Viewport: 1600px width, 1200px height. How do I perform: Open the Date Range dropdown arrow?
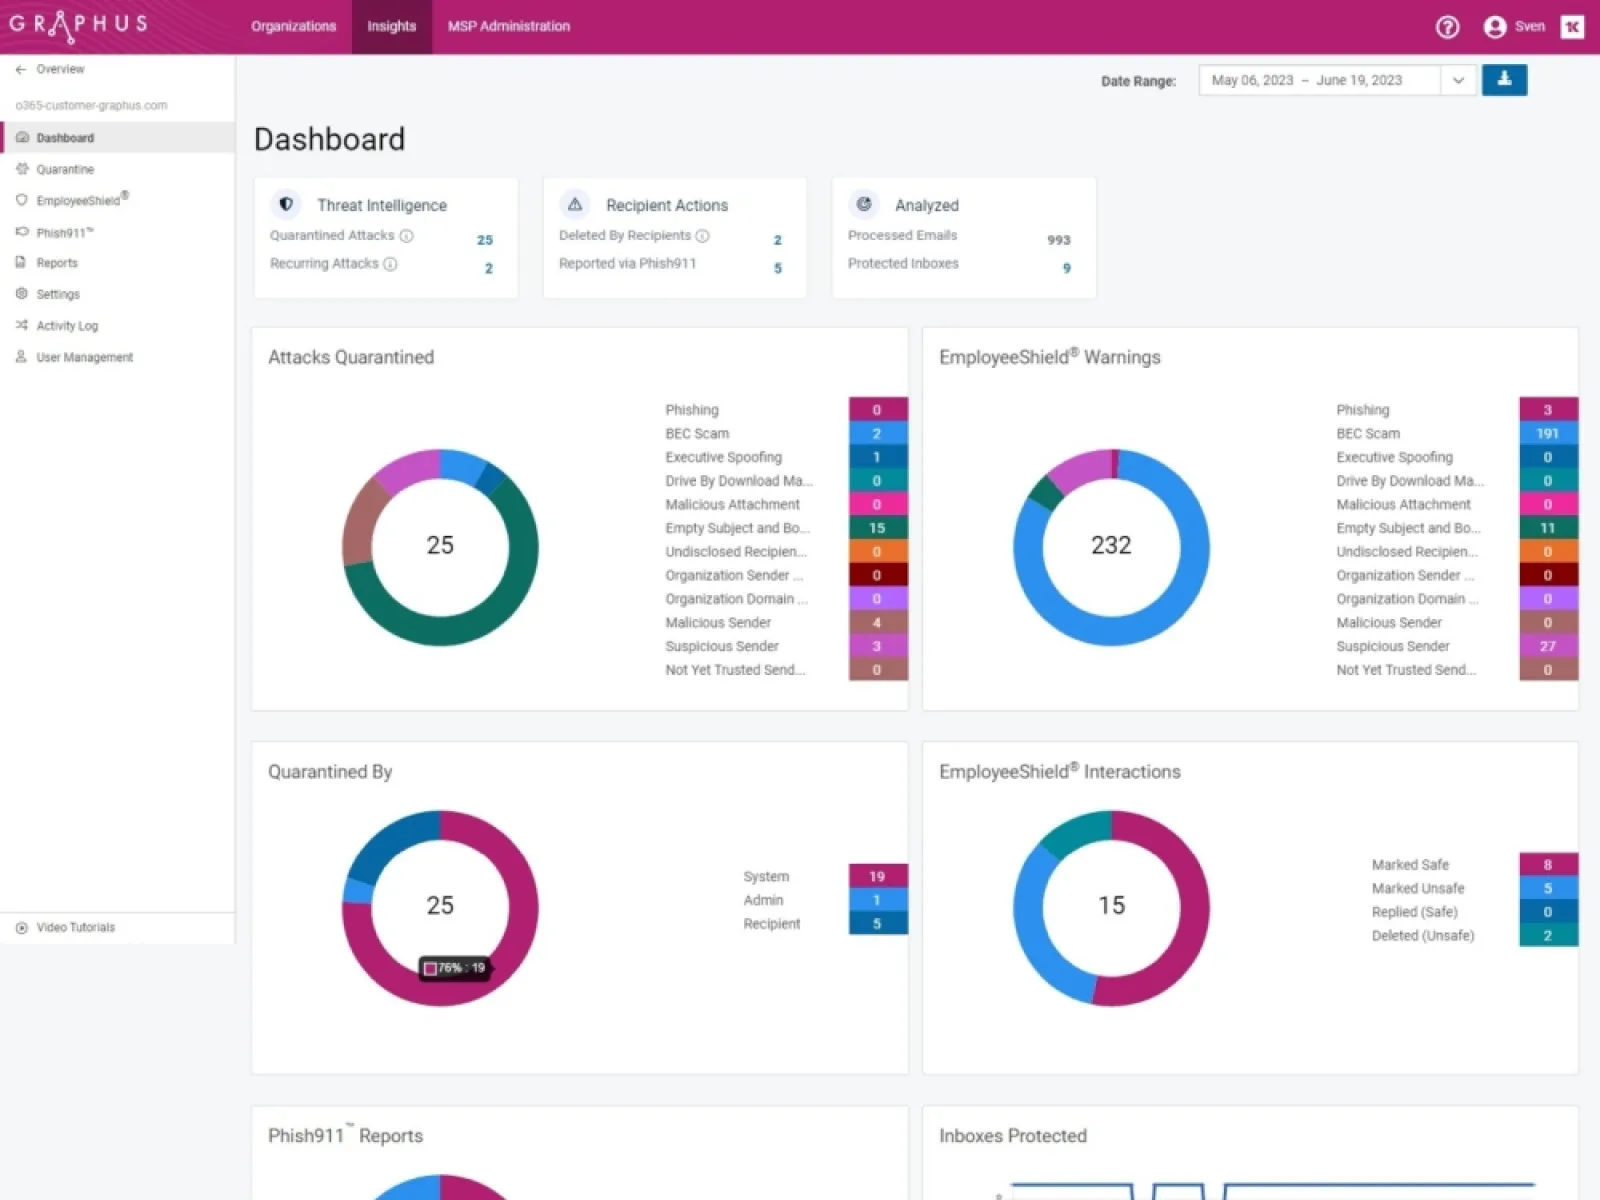click(x=1458, y=80)
